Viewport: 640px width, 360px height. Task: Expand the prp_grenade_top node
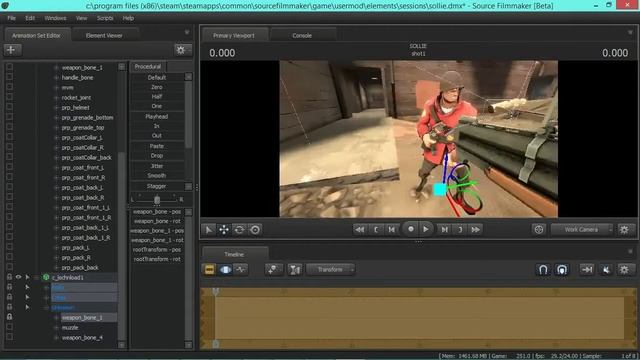tap(56, 127)
